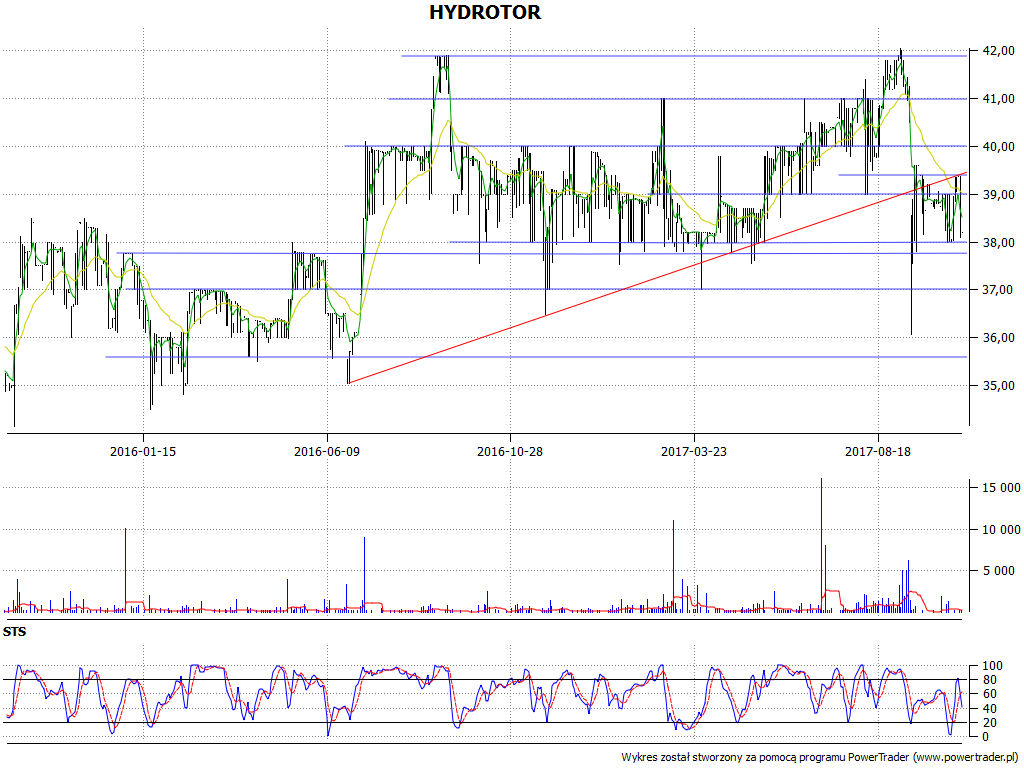The width and height of the screenshot is (1024, 768).
Task: Click the 0 level on STS axis
Action: 987,737
